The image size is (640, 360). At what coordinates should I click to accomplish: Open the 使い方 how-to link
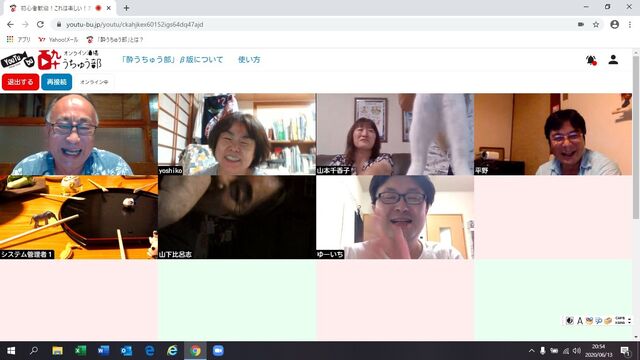click(249, 60)
